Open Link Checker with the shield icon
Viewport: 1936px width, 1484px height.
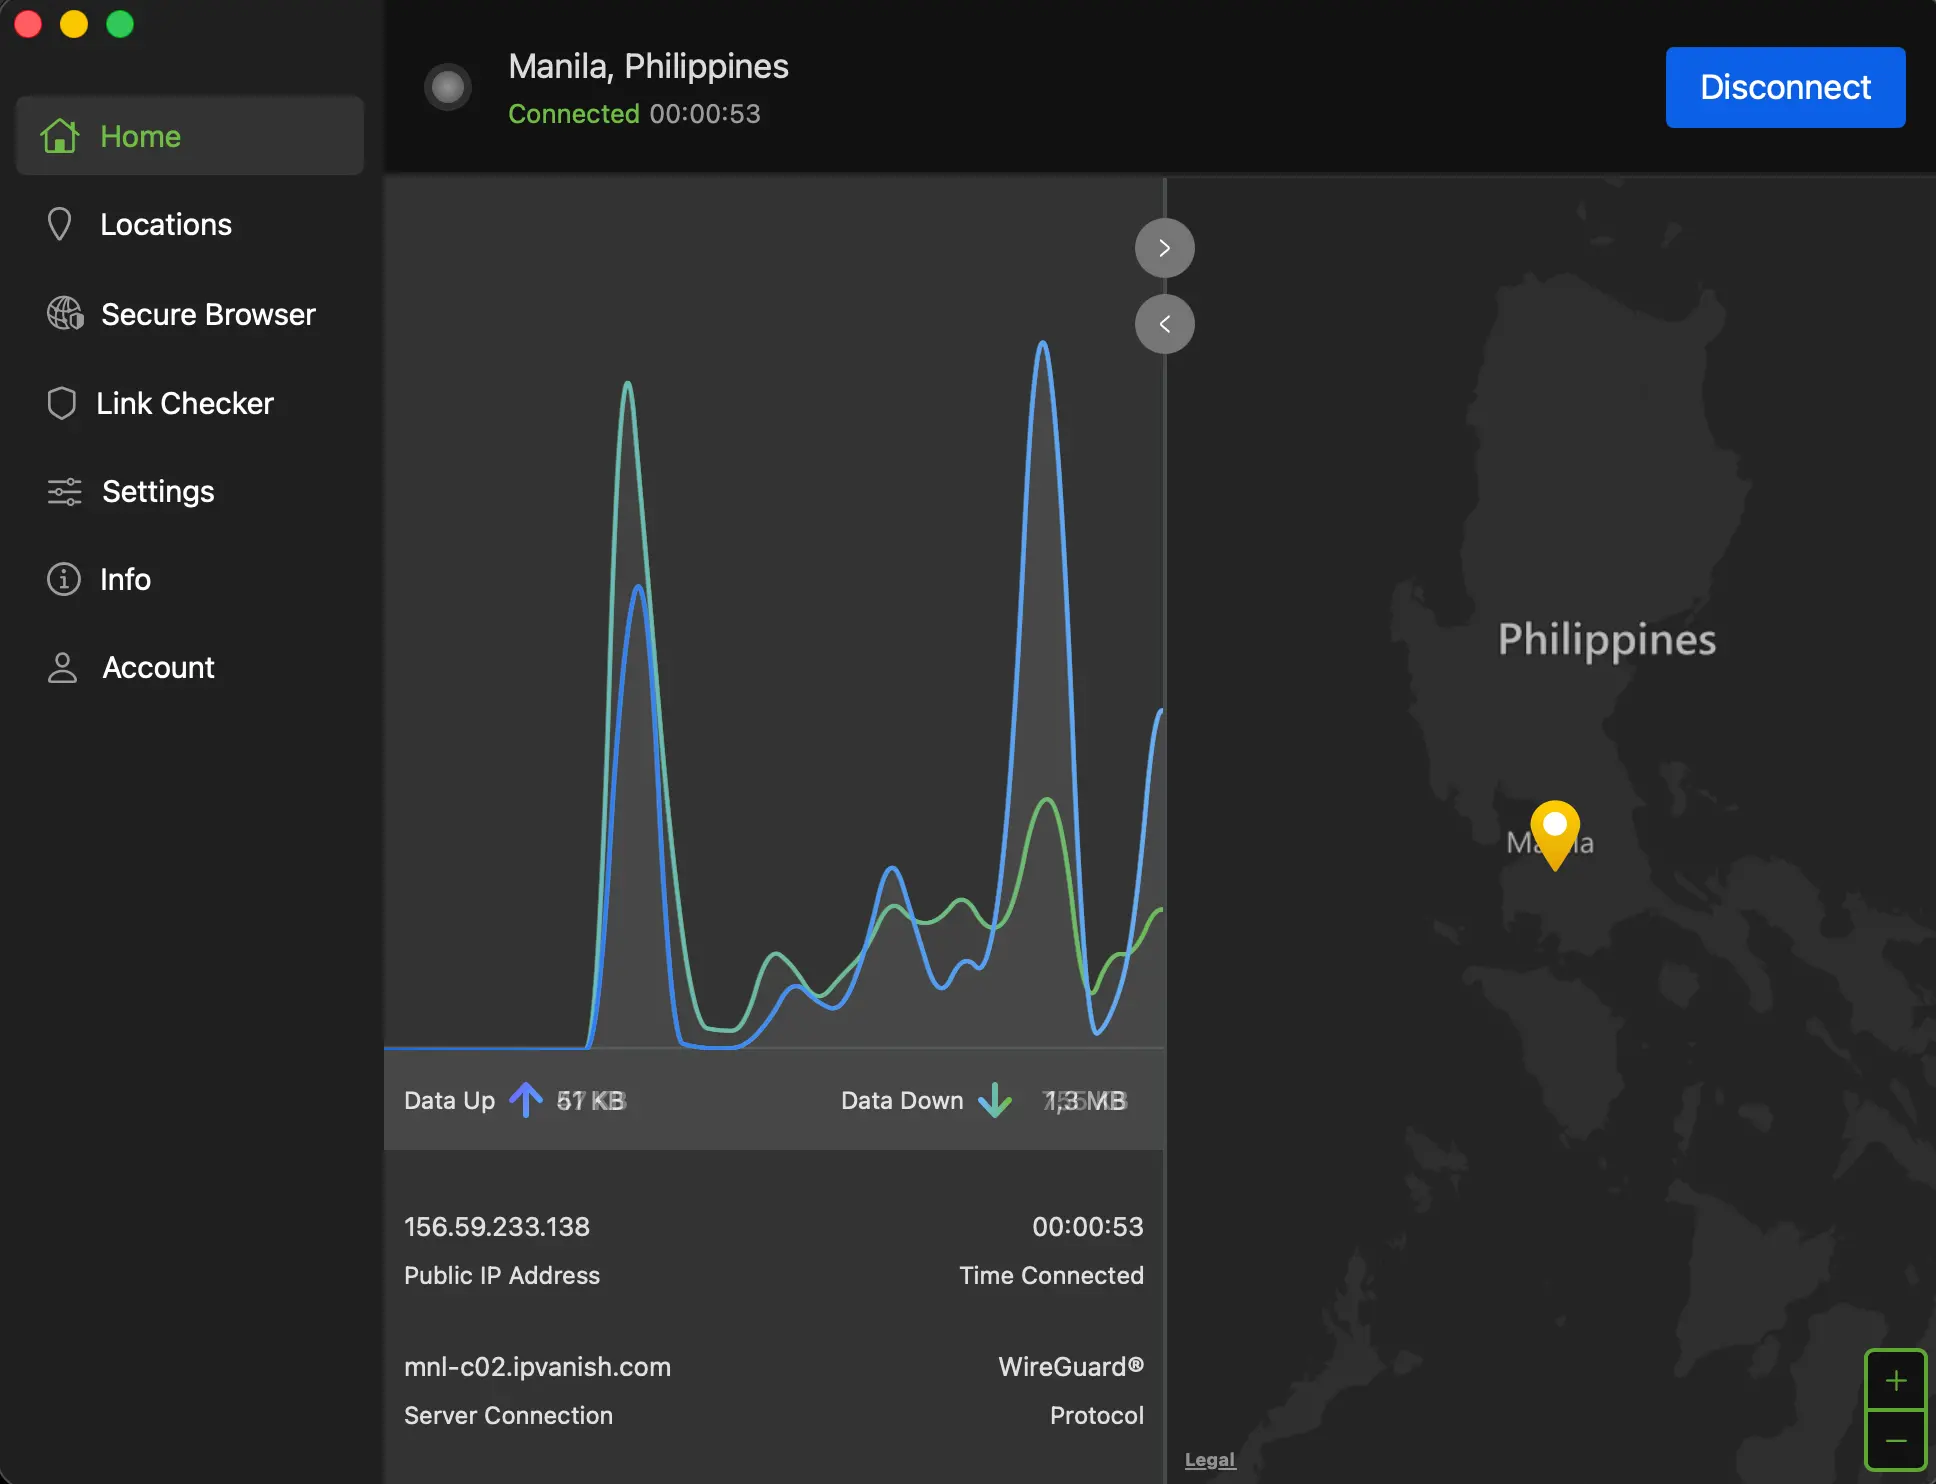tap(62, 402)
